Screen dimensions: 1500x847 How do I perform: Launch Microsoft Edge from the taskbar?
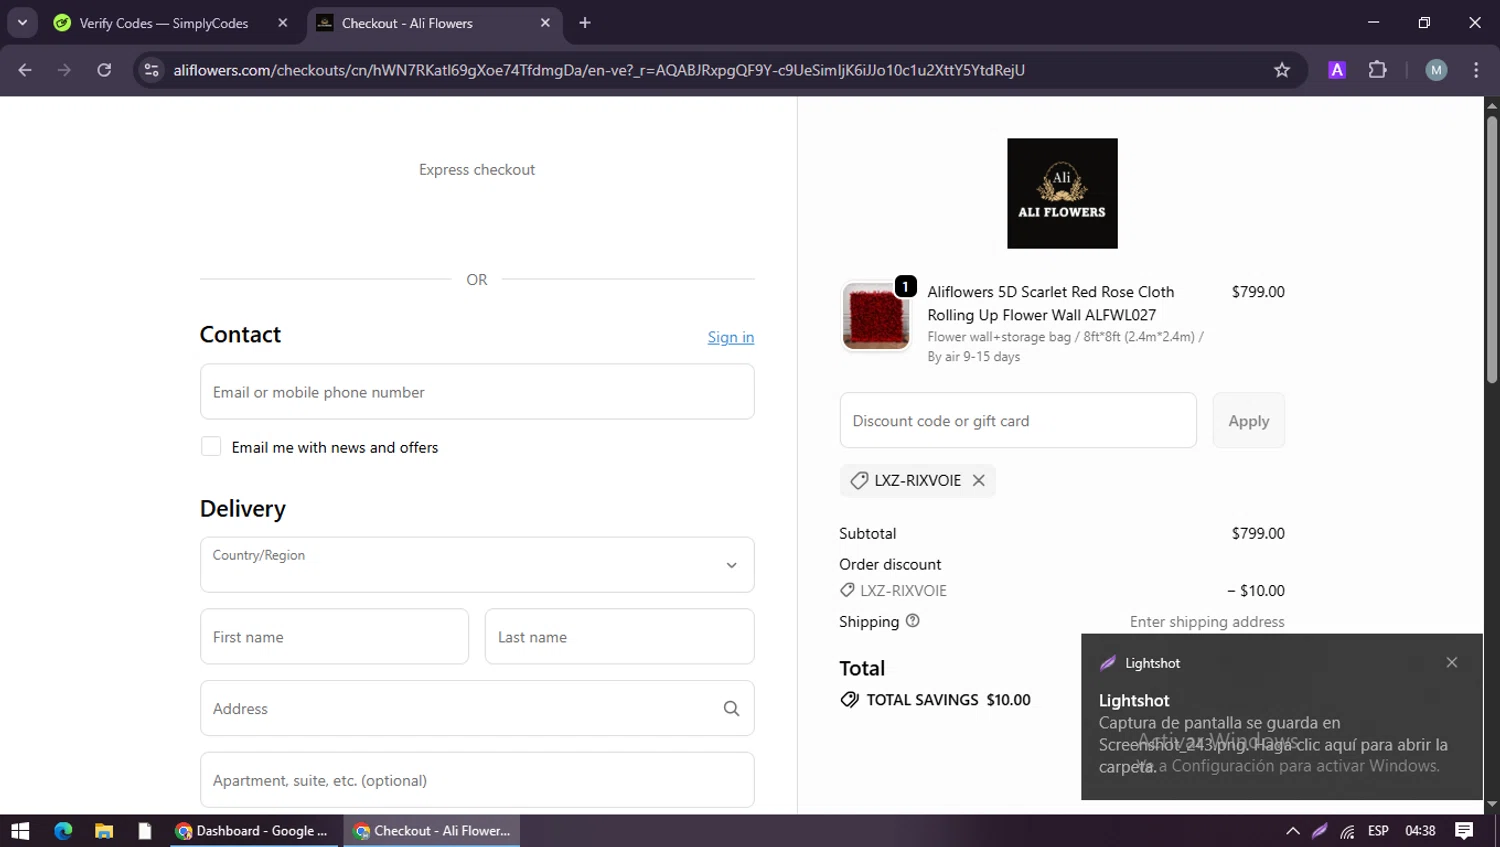tap(63, 831)
